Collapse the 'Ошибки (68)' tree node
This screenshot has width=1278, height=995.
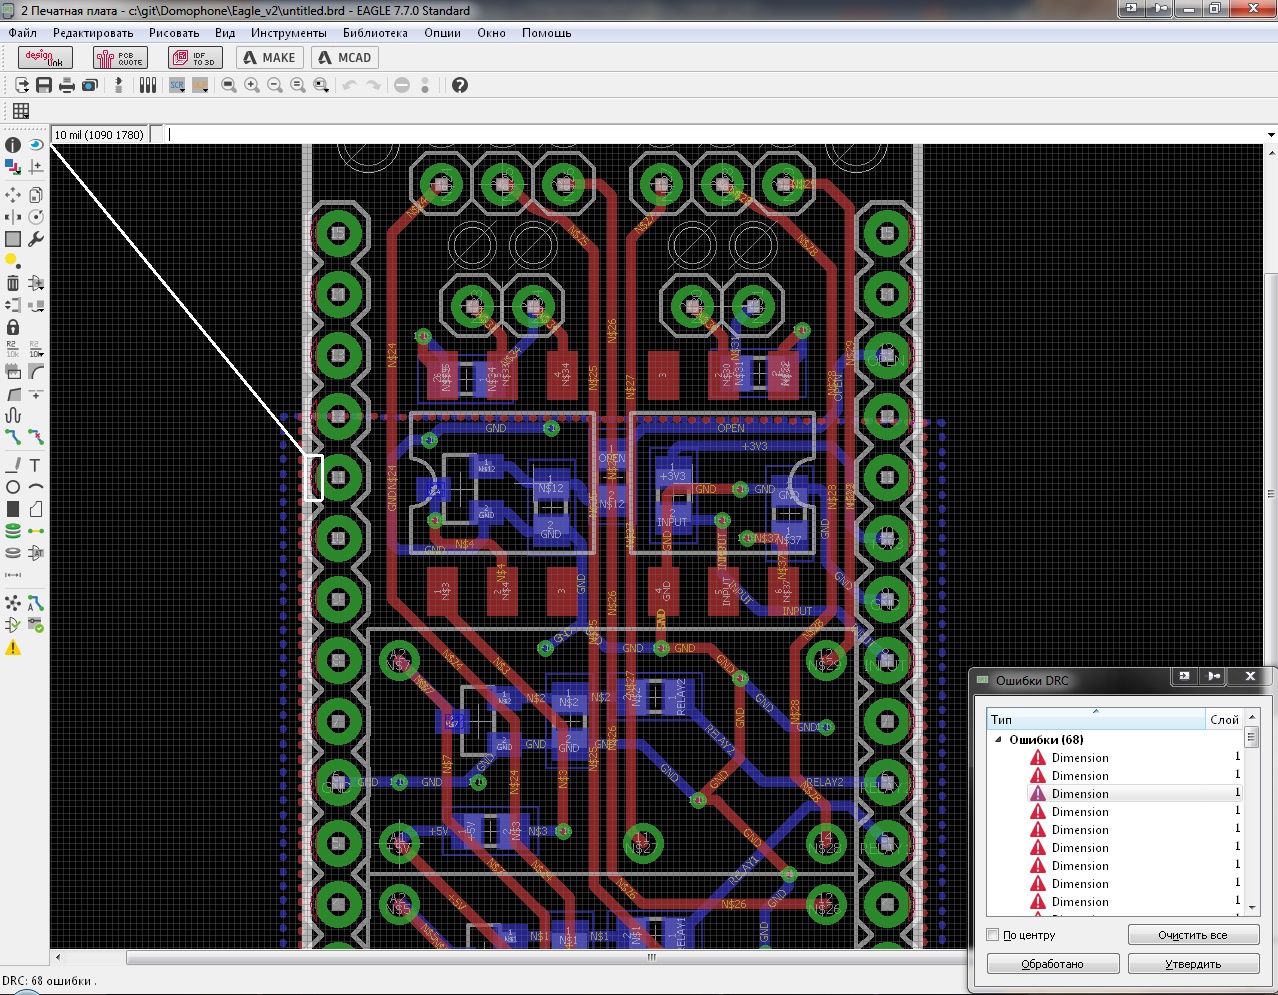pos(998,740)
